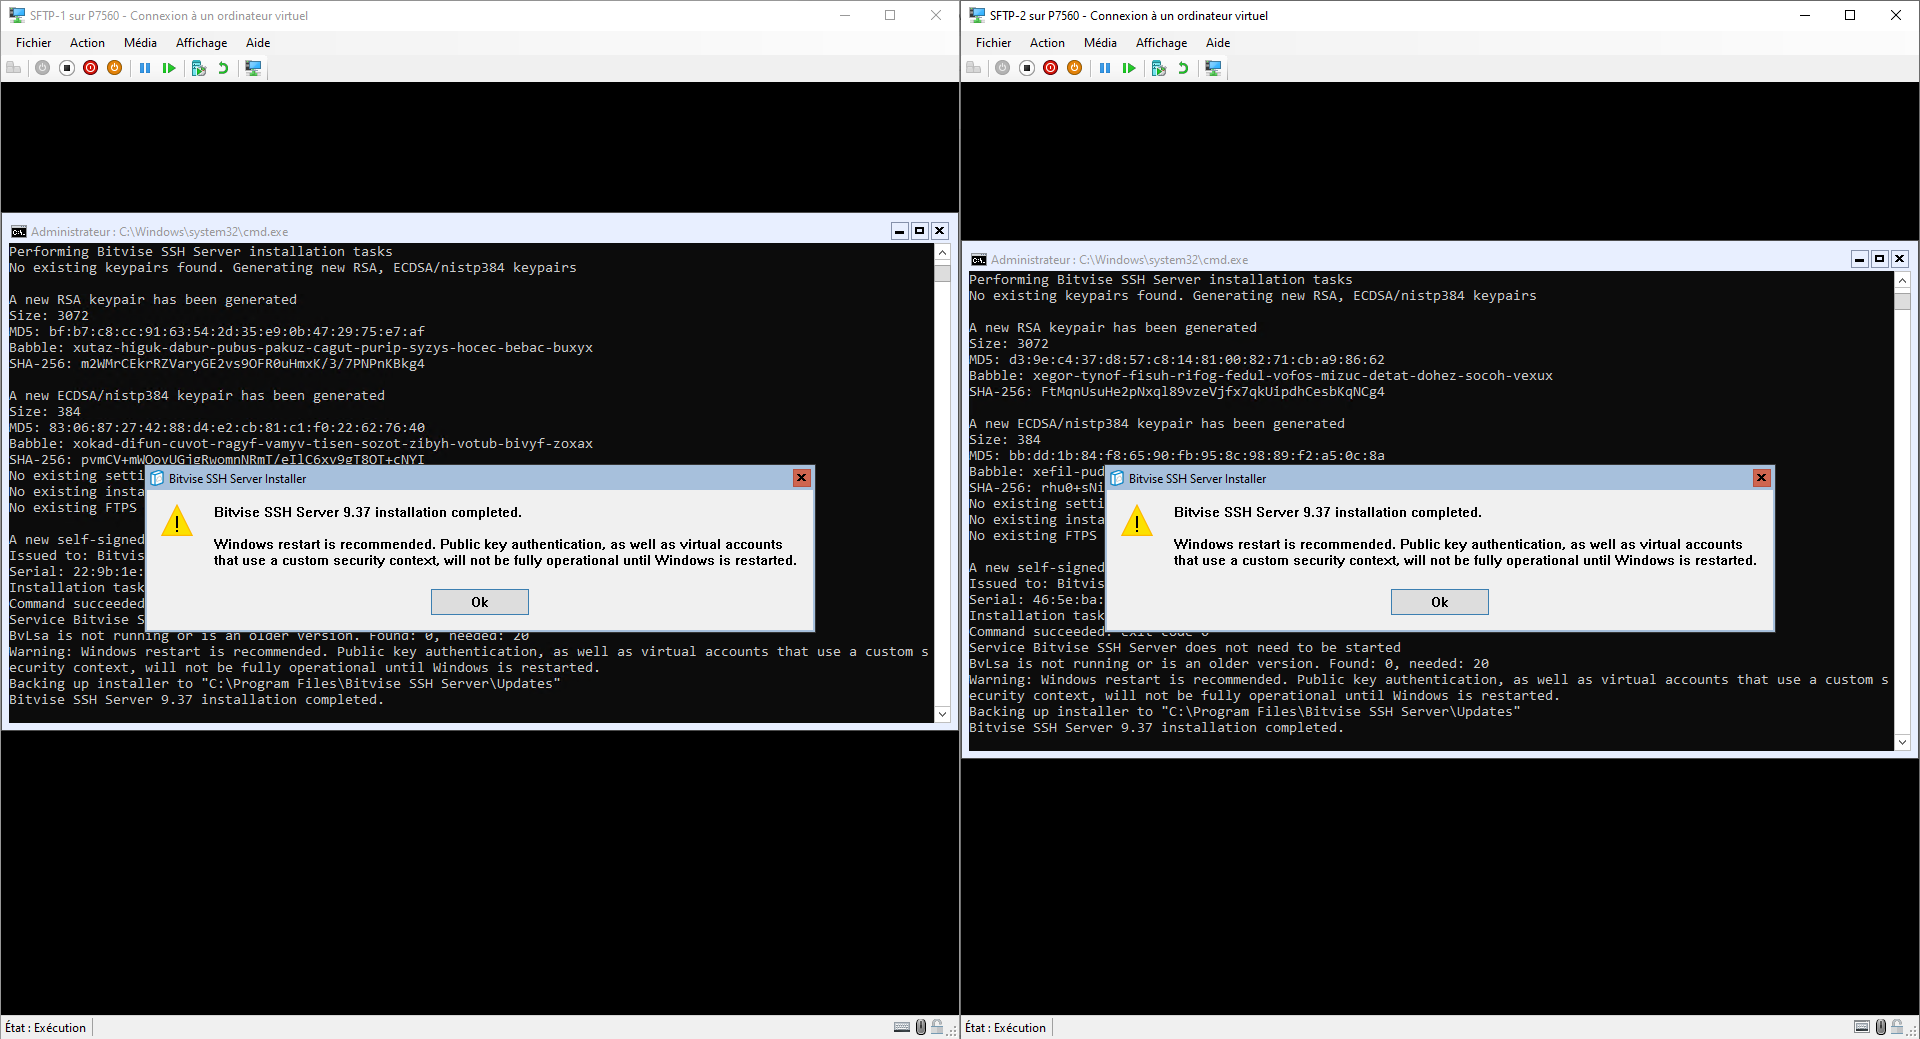Click 'État : Exécution' in SFTP-1 status bar

point(46,1027)
